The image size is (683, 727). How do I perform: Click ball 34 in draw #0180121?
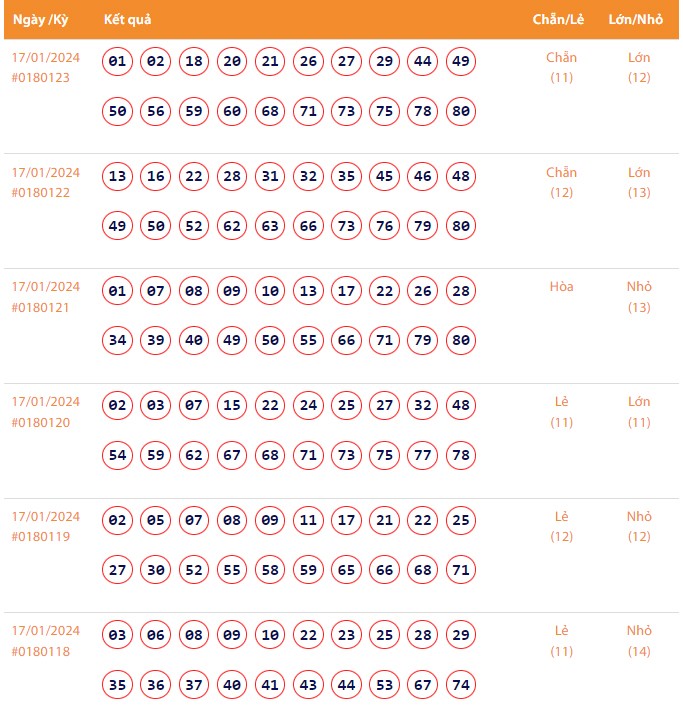[117, 341]
